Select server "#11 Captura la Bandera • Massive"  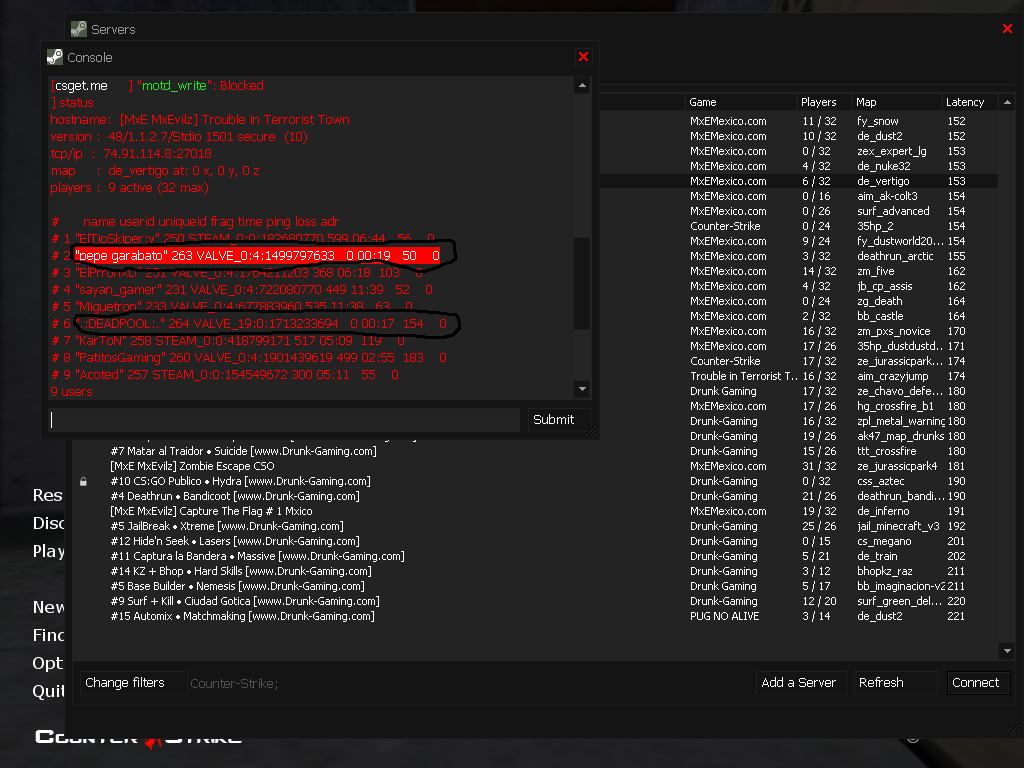(257, 556)
